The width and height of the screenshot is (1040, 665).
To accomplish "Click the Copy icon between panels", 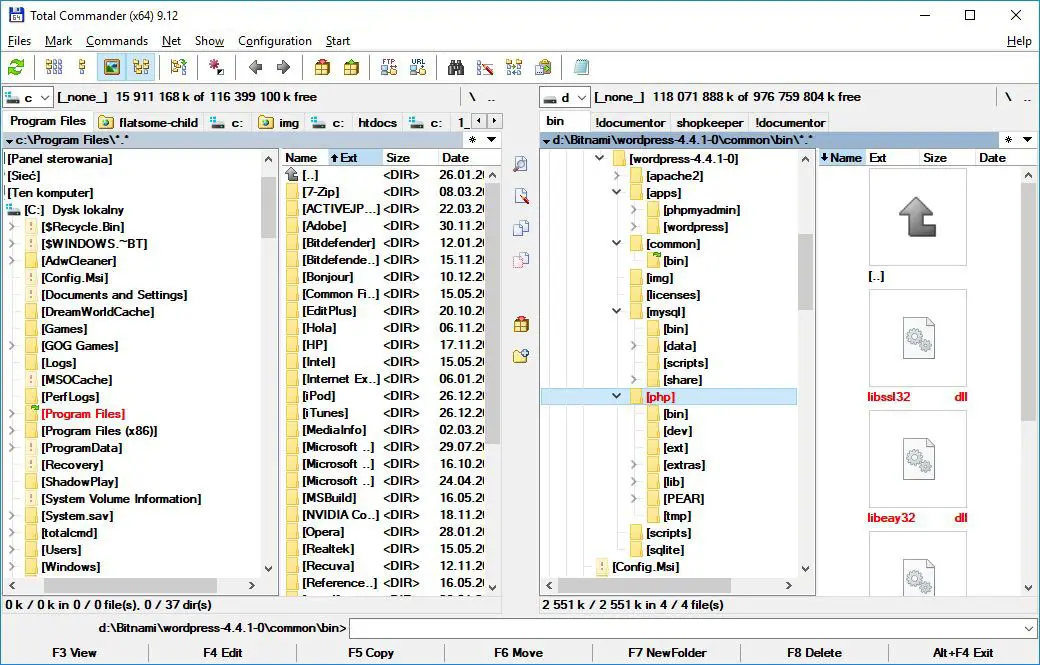I will tap(521, 227).
